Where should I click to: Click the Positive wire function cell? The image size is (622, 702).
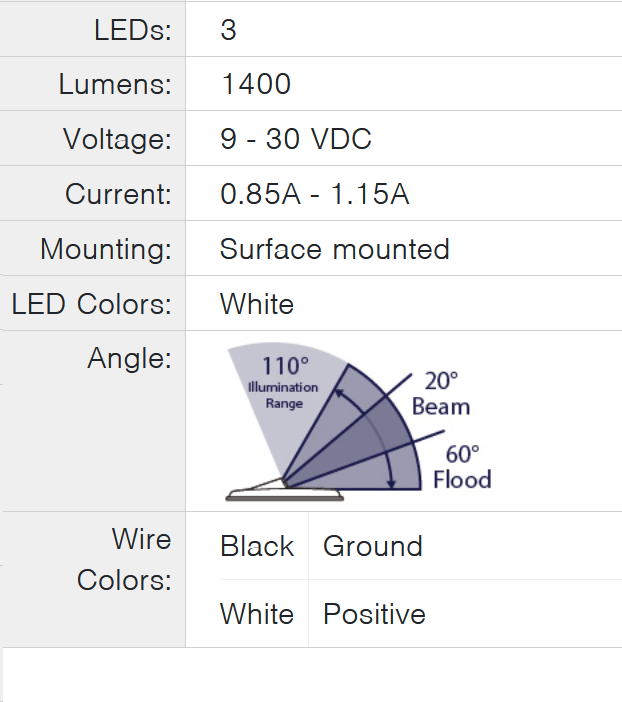point(374,614)
